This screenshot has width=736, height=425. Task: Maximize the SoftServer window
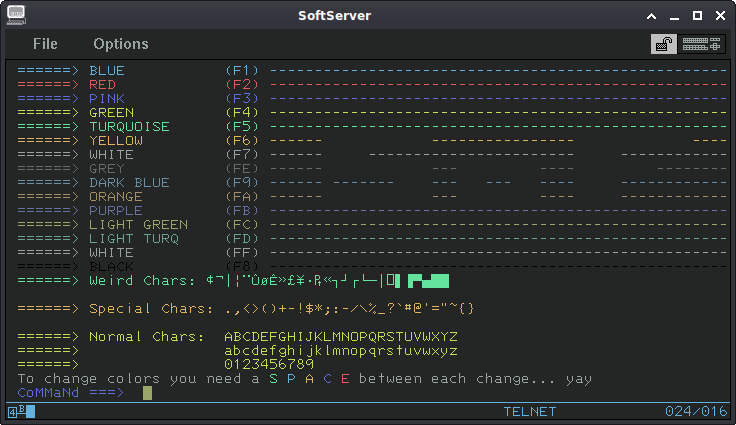pos(698,15)
